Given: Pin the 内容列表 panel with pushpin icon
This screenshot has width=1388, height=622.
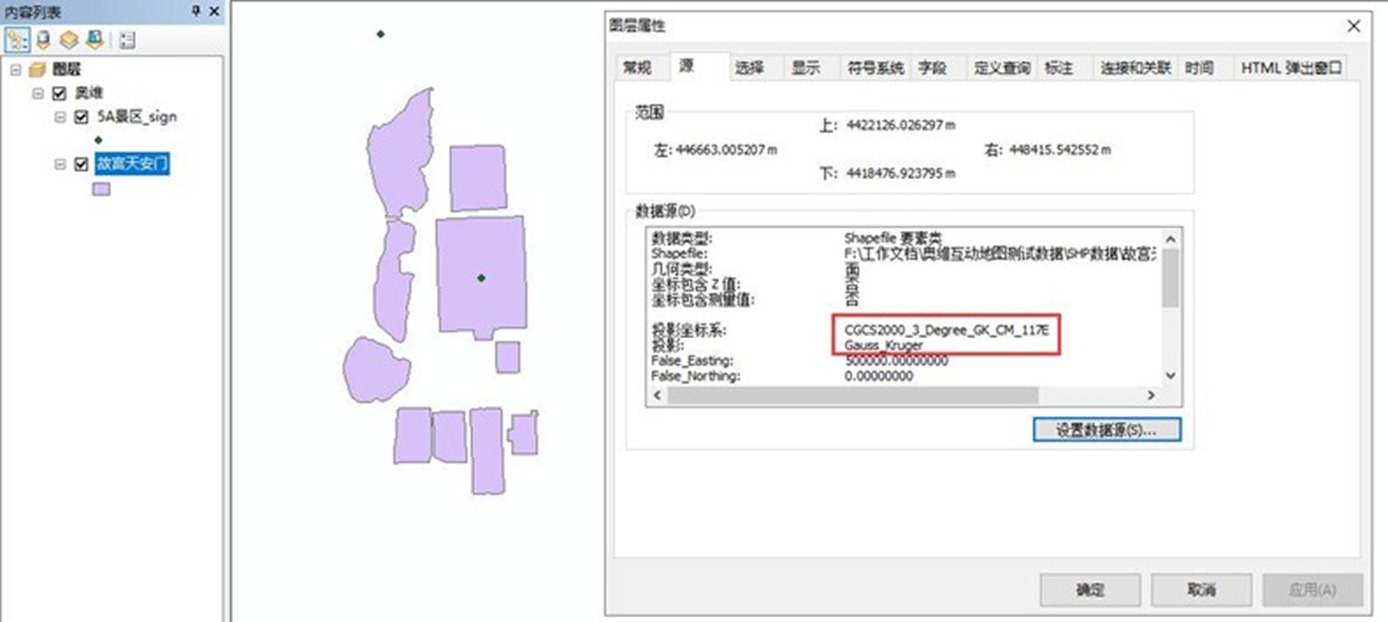Looking at the screenshot, I should click(x=196, y=11).
